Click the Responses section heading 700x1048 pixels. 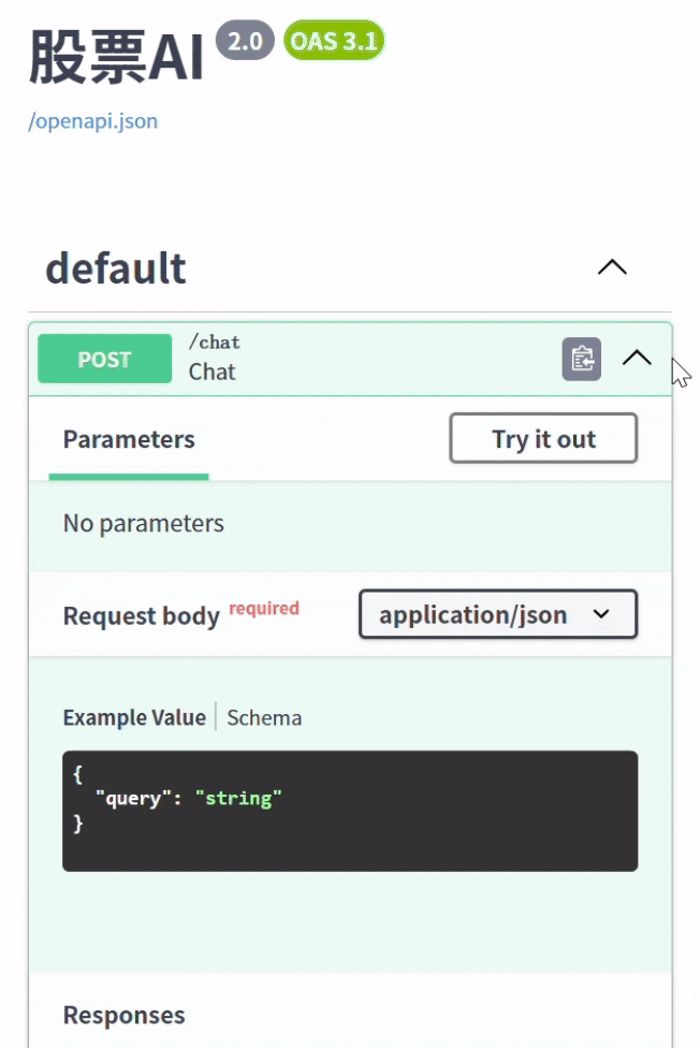pyautogui.click(x=124, y=1016)
